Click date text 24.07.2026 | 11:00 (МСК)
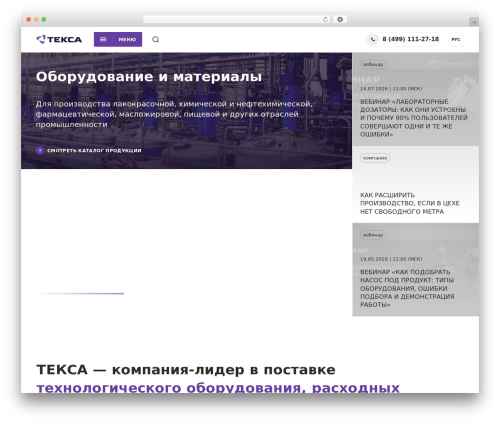500x423 pixels. coord(391,89)
